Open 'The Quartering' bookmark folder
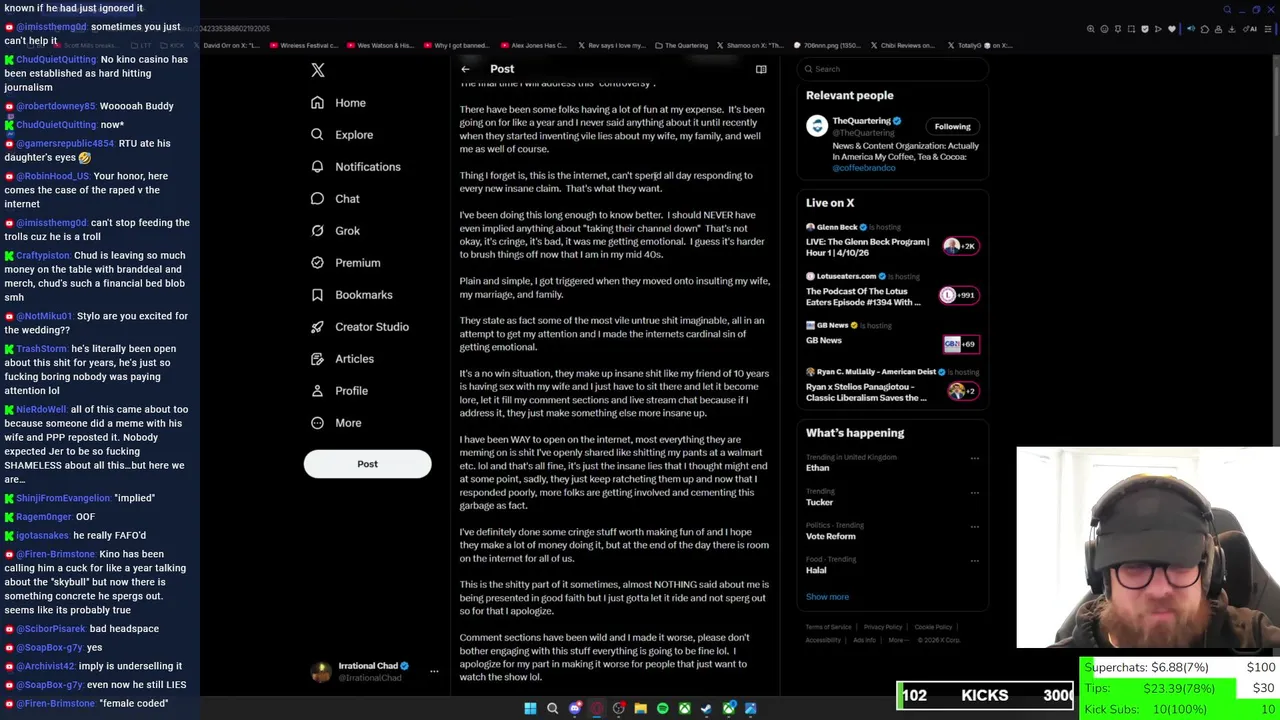This screenshot has width=1280, height=720. 682,45
